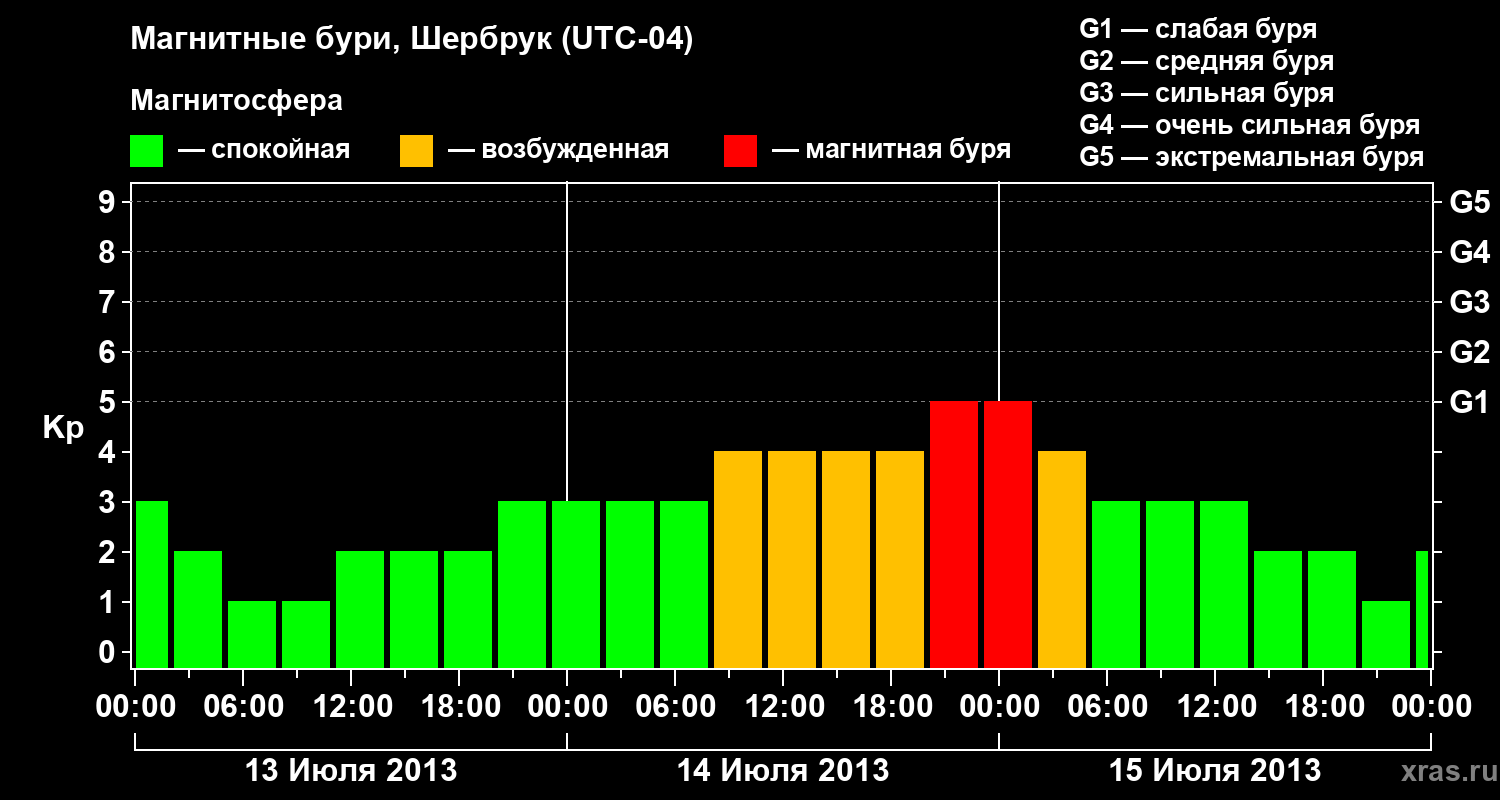Click the green bar for 15 July 06:00–09:00

[1116, 584]
